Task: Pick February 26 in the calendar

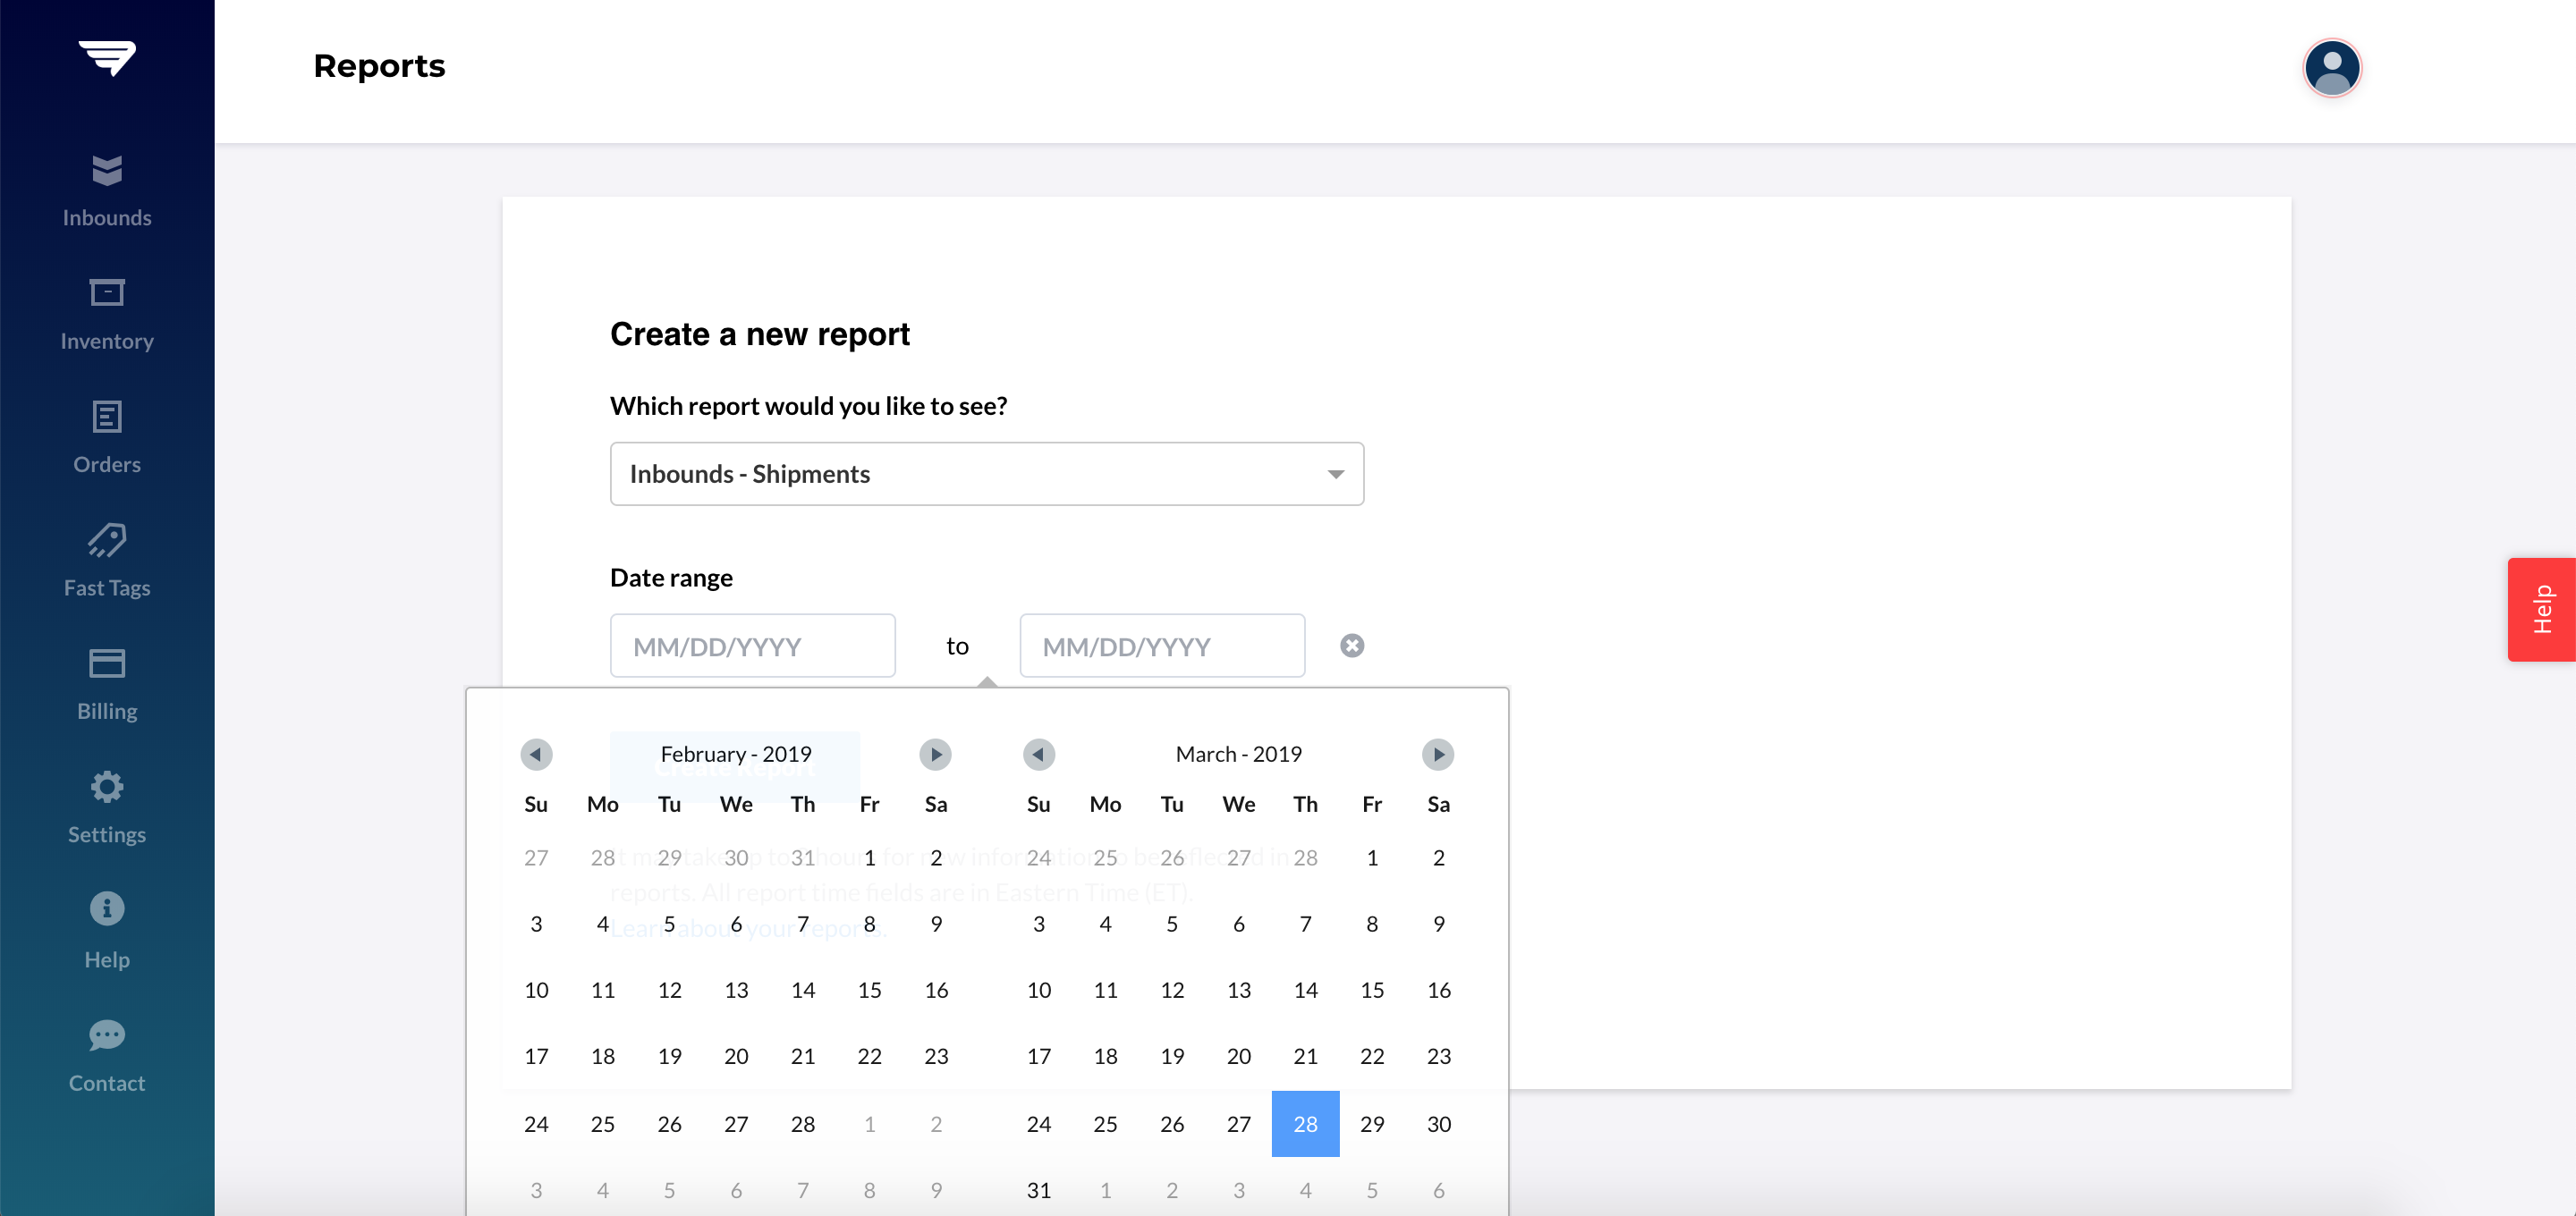Action: point(670,1124)
